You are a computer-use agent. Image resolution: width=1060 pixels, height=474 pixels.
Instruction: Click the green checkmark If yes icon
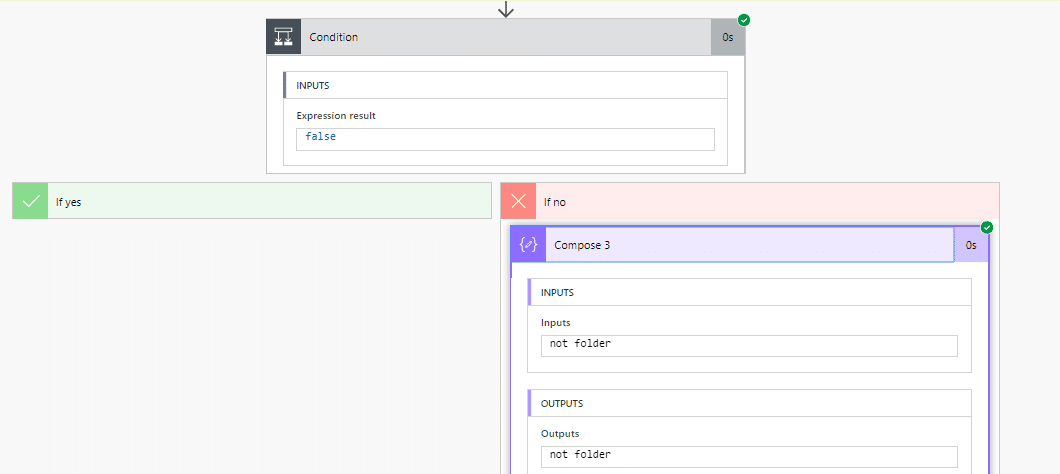[30, 201]
